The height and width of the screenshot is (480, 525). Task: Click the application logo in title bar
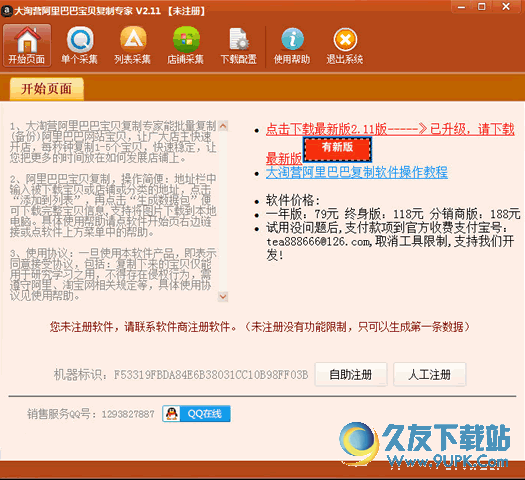tap(7, 11)
